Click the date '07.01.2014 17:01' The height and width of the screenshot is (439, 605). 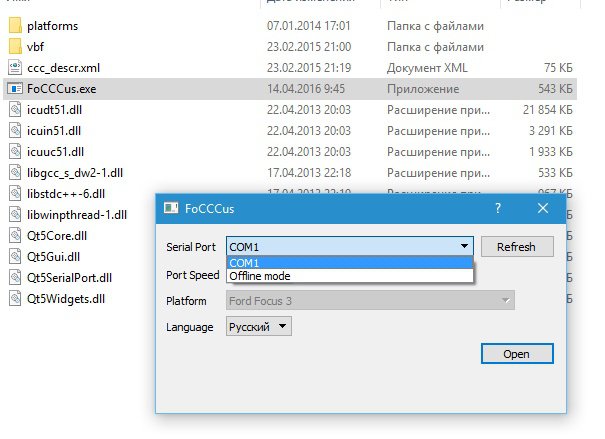(309, 26)
